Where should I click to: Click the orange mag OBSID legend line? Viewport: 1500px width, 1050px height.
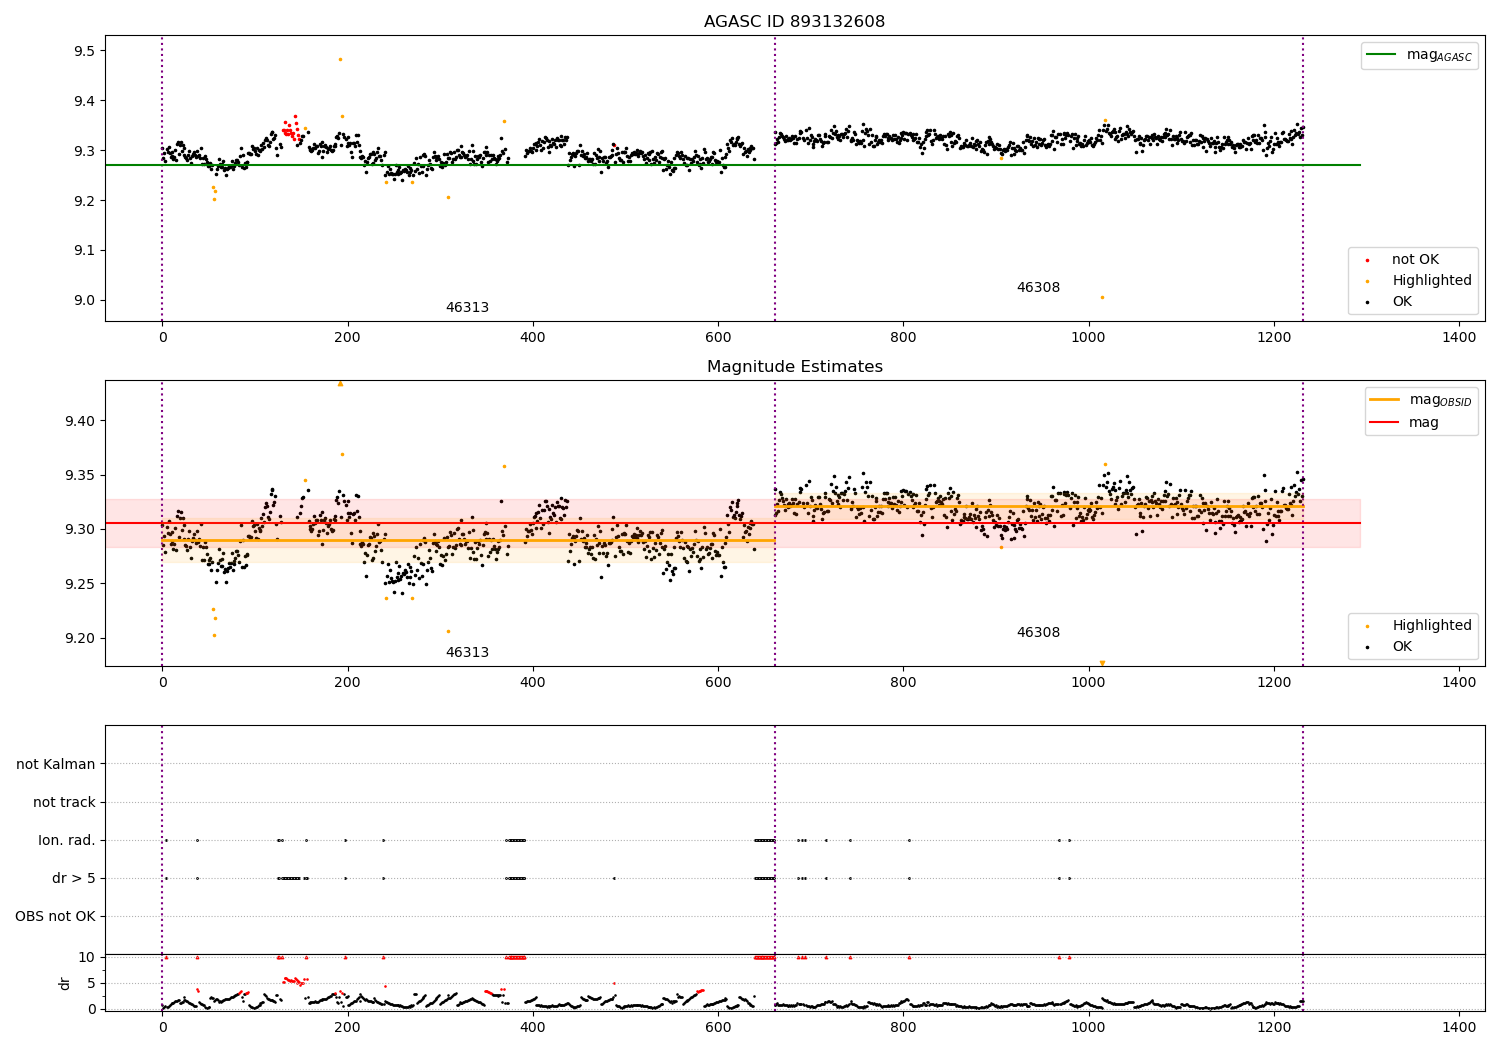click(1385, 400)
